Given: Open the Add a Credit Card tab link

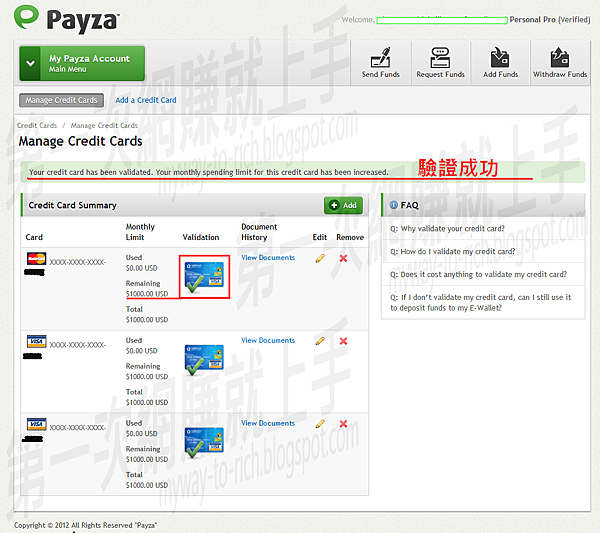Looking at the screenshot, I should tap(146, 100).
